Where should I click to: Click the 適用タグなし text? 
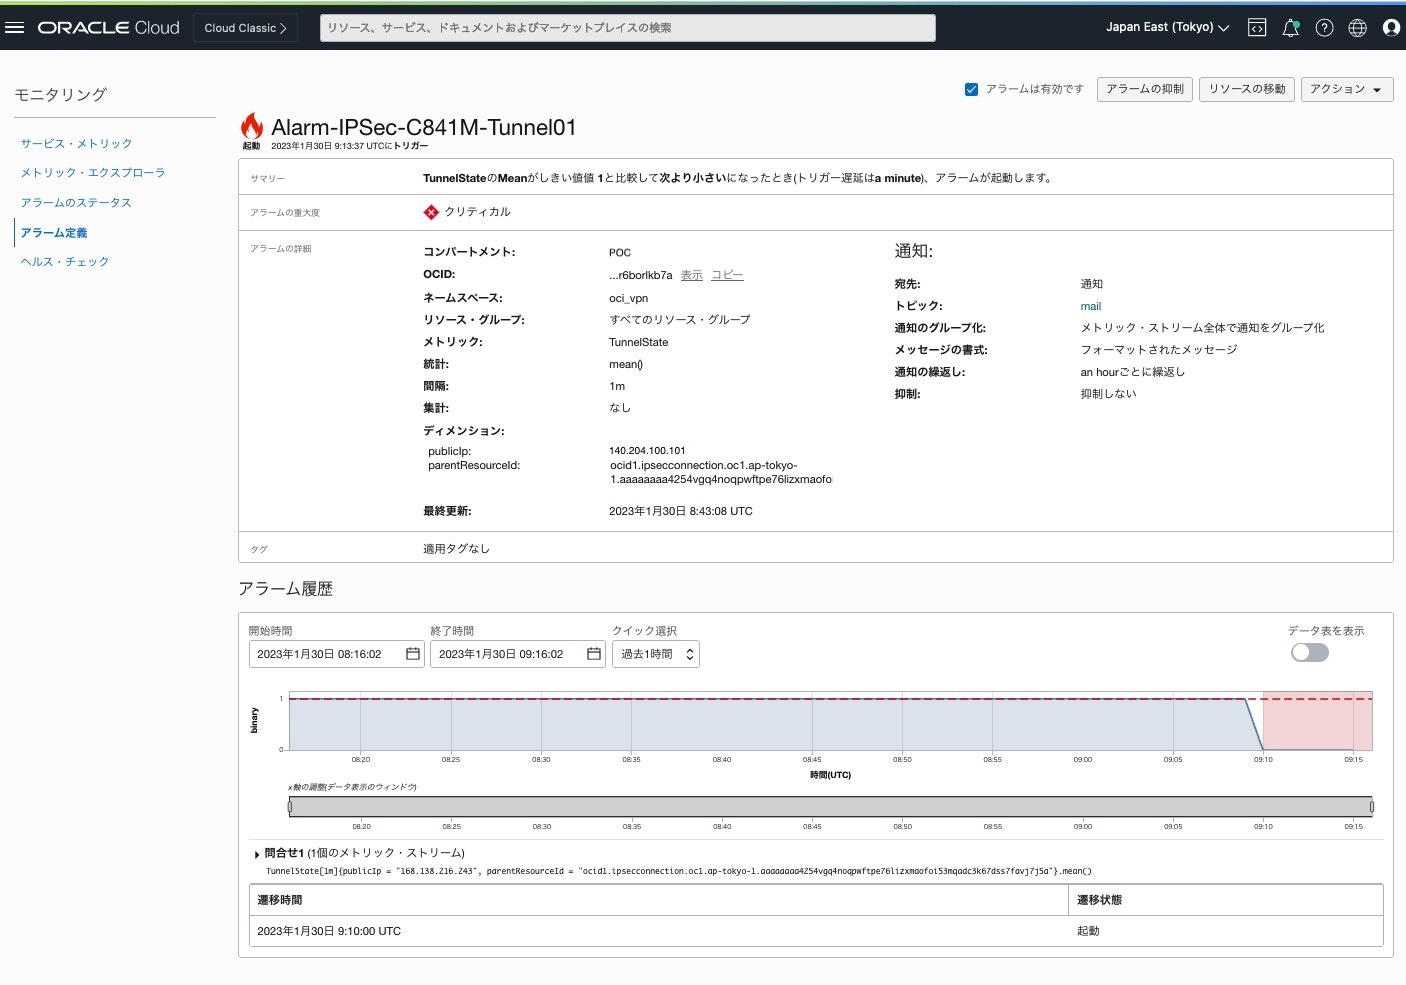click(x=456, y=549)
